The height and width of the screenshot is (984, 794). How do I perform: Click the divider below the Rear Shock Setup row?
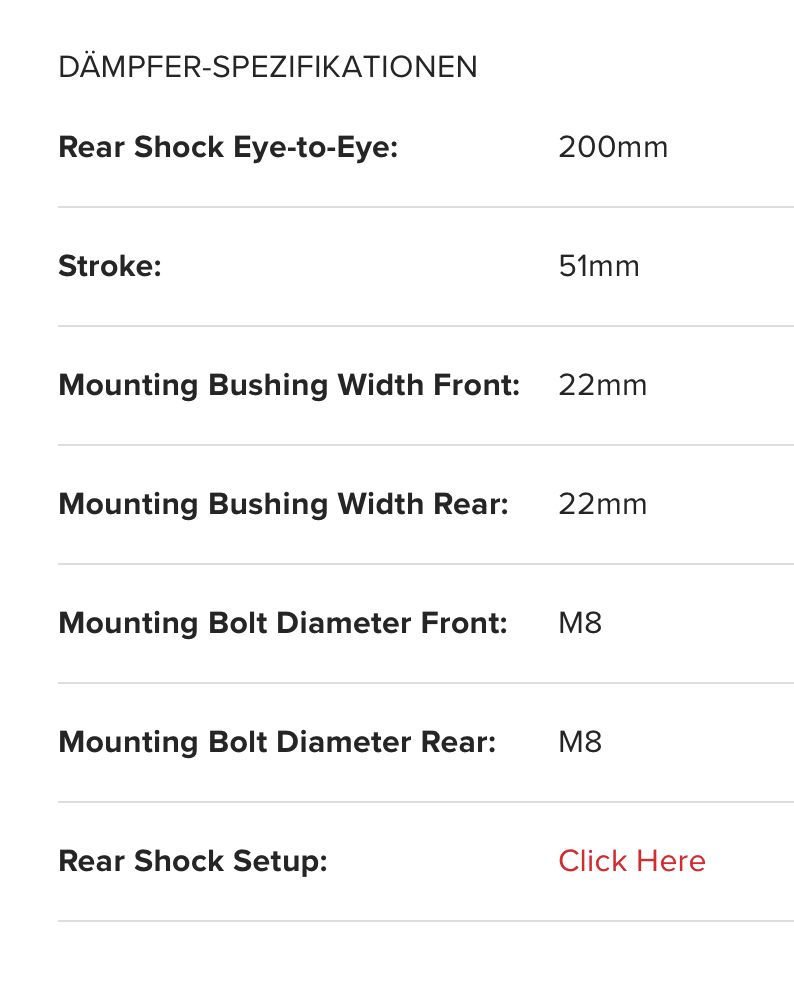click(425, 921)
